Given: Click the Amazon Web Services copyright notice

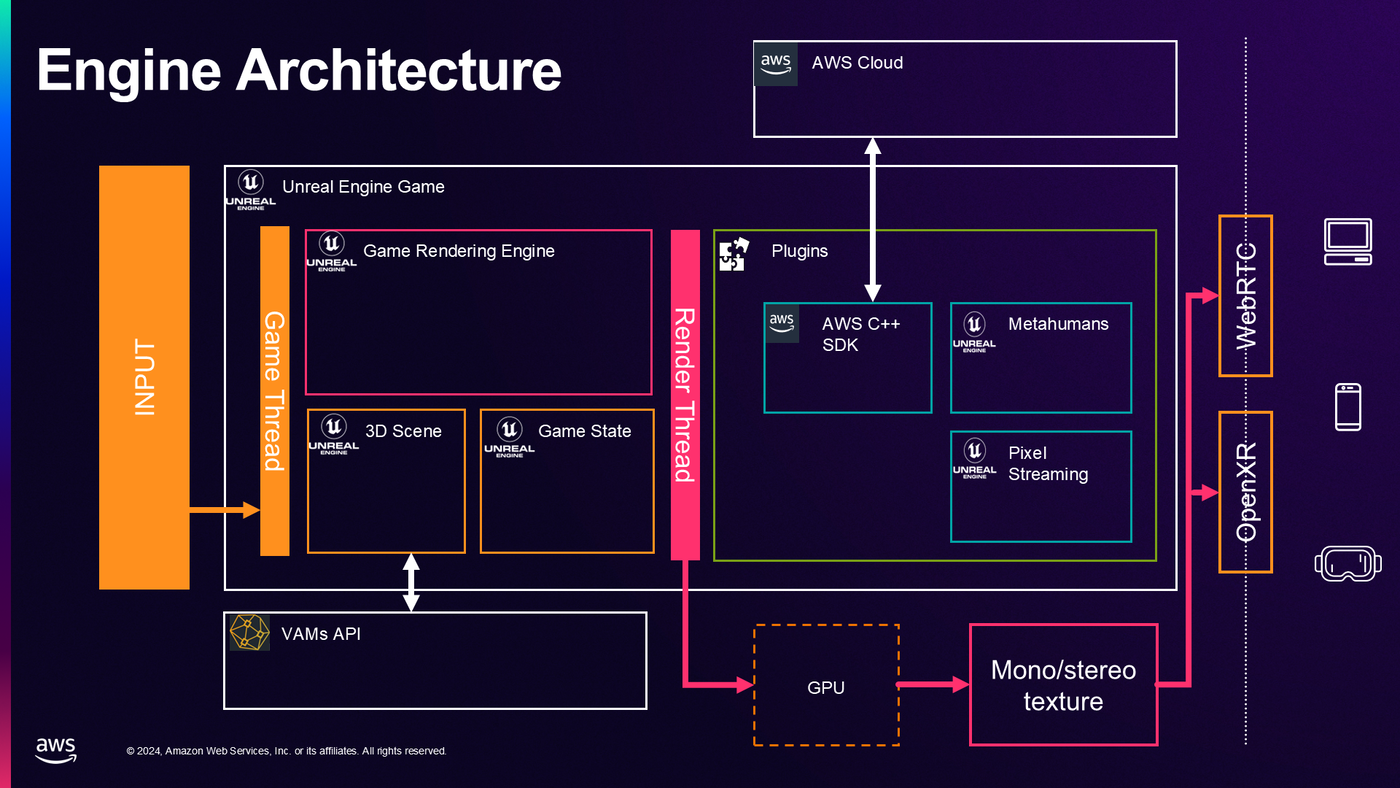Looking at the screenshot, I should (x=286, y=751).
